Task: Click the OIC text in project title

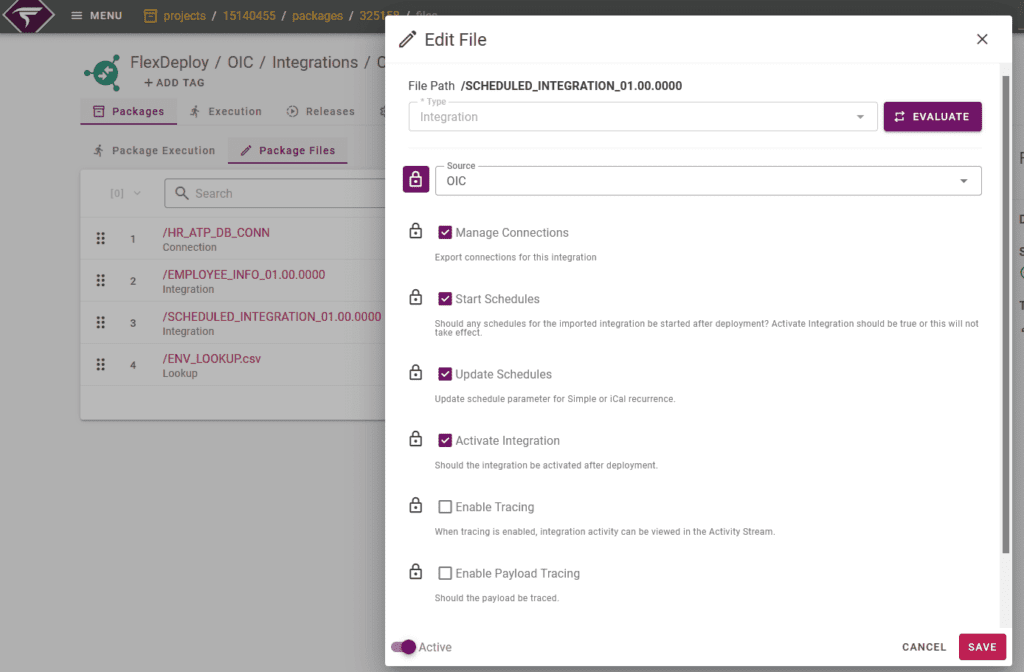Action: click(x=240, y=62)
